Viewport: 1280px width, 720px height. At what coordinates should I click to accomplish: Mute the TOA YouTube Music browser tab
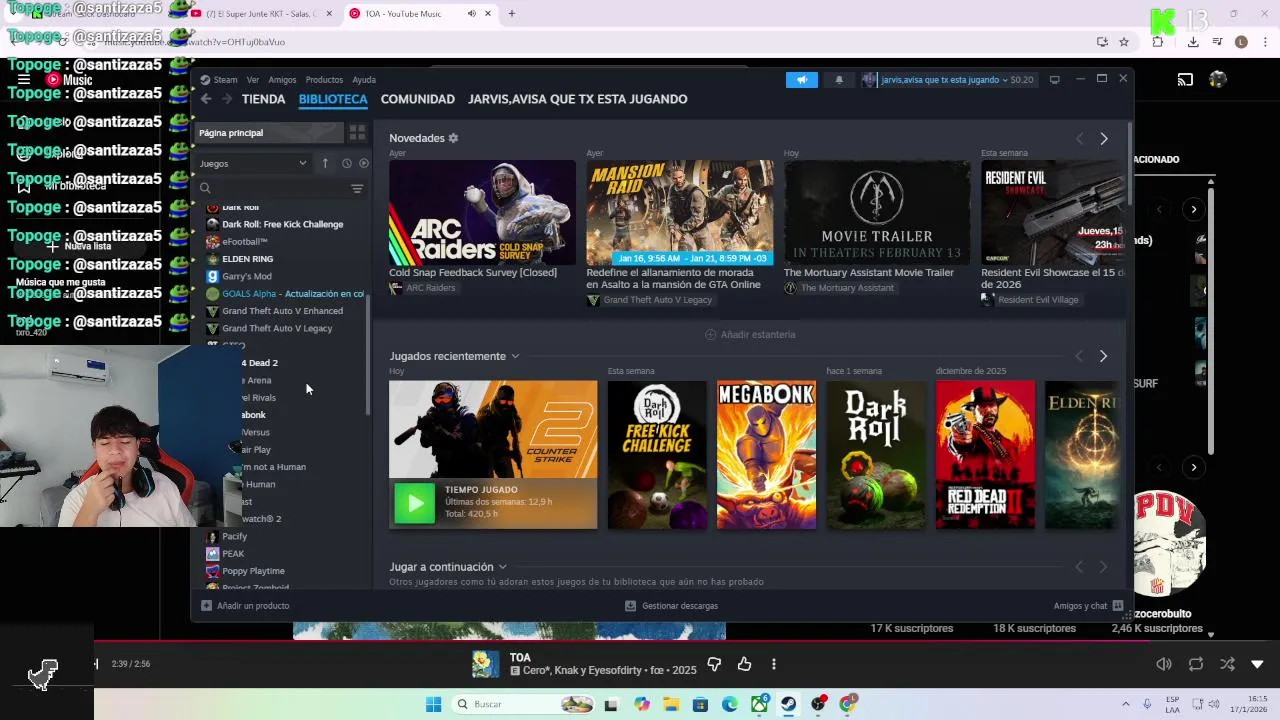[x=471, y=14]
